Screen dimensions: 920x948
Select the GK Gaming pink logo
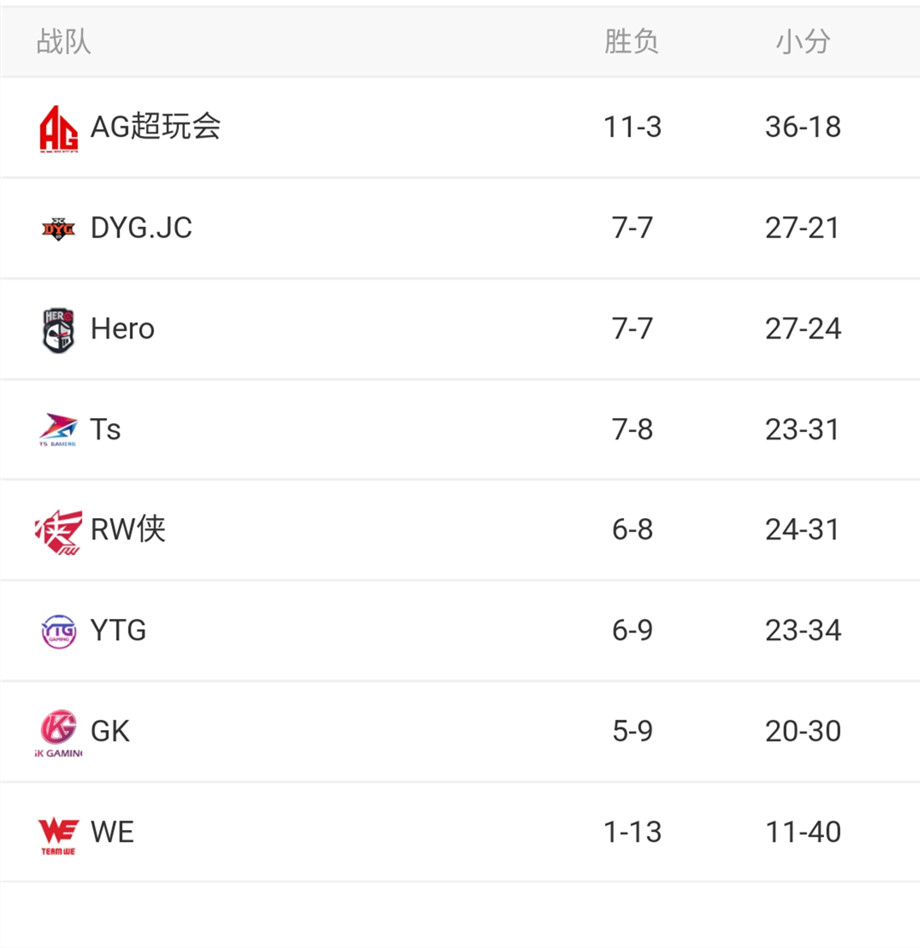[59, 733]
